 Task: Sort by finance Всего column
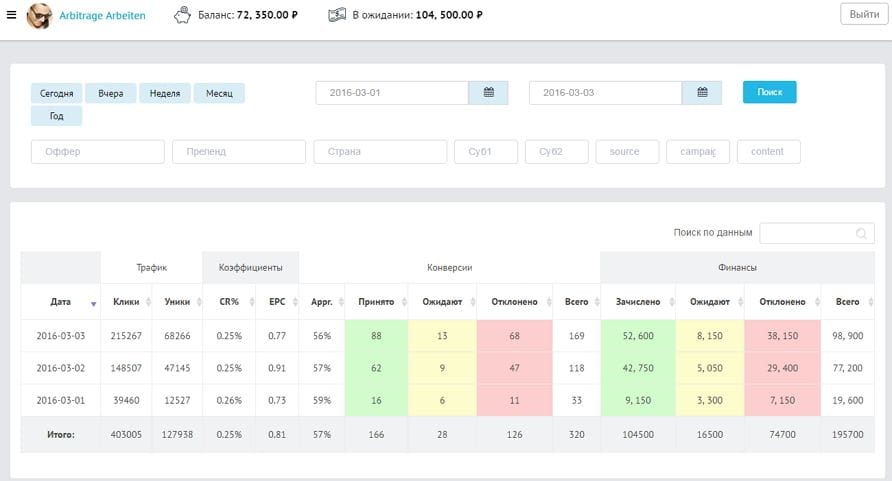click(848, 302)
